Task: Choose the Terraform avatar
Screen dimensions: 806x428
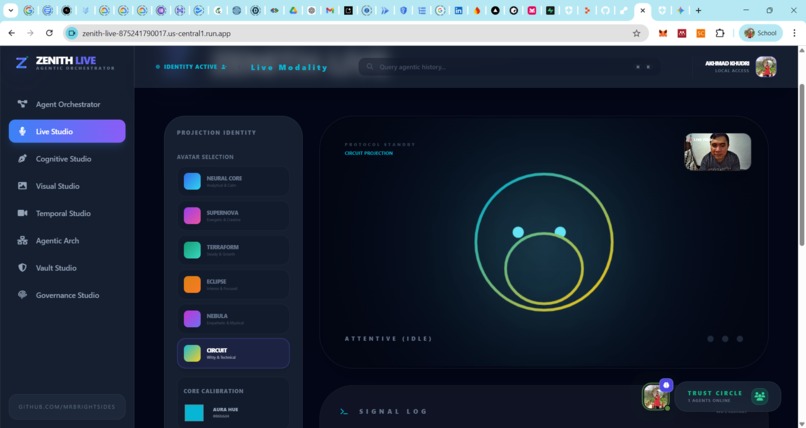Action: click(x=233, y=250)
